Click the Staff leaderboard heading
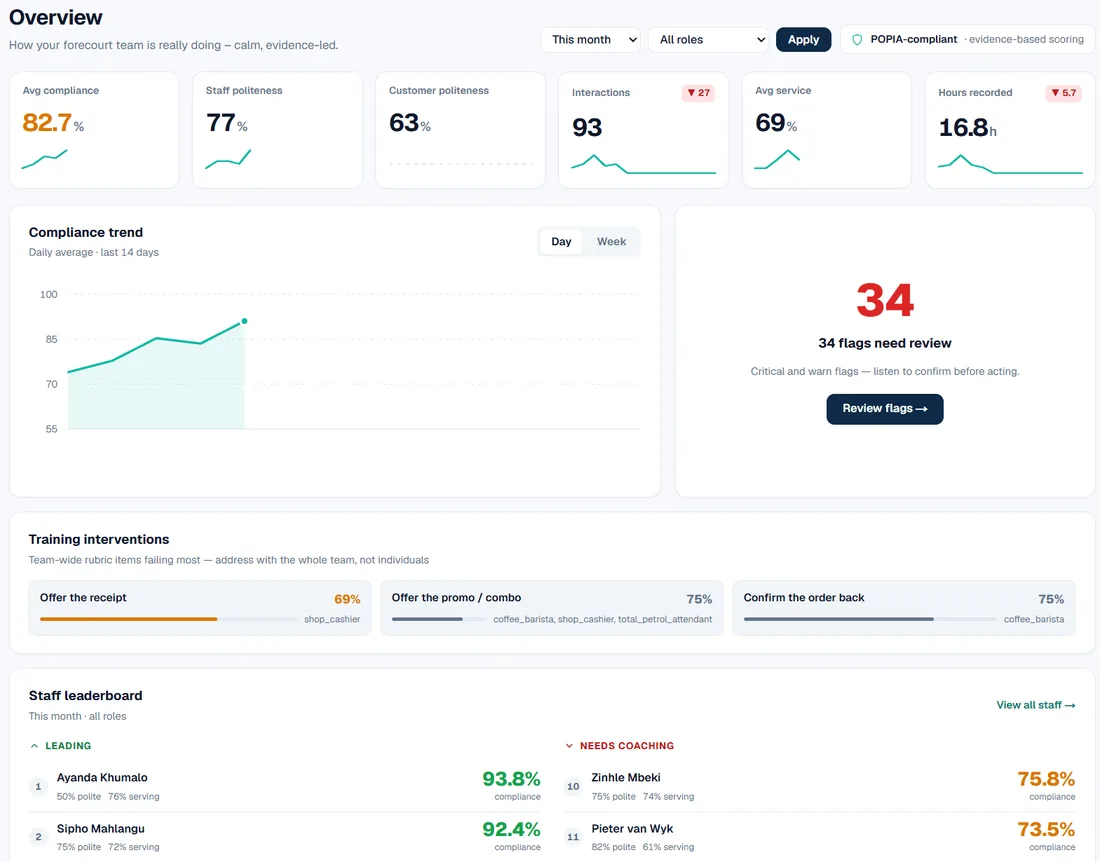This screenshot has width=1100, height=862. pyautogui.click(x=86, y=696)
